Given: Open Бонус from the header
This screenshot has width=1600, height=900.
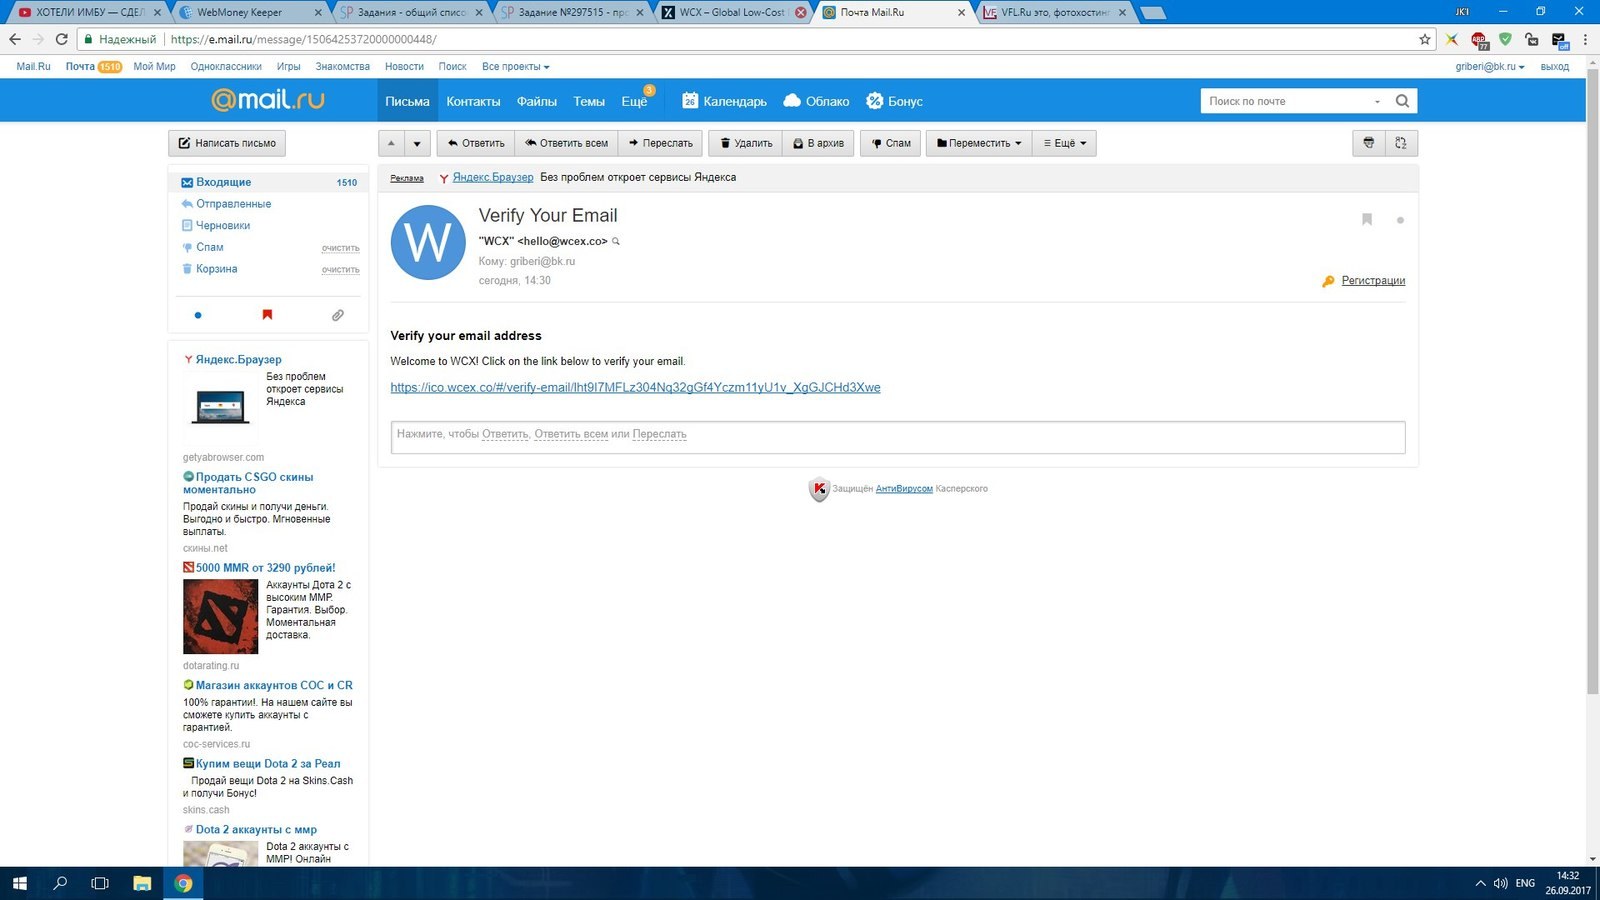Looking at the screenshot, I should 895,101.
